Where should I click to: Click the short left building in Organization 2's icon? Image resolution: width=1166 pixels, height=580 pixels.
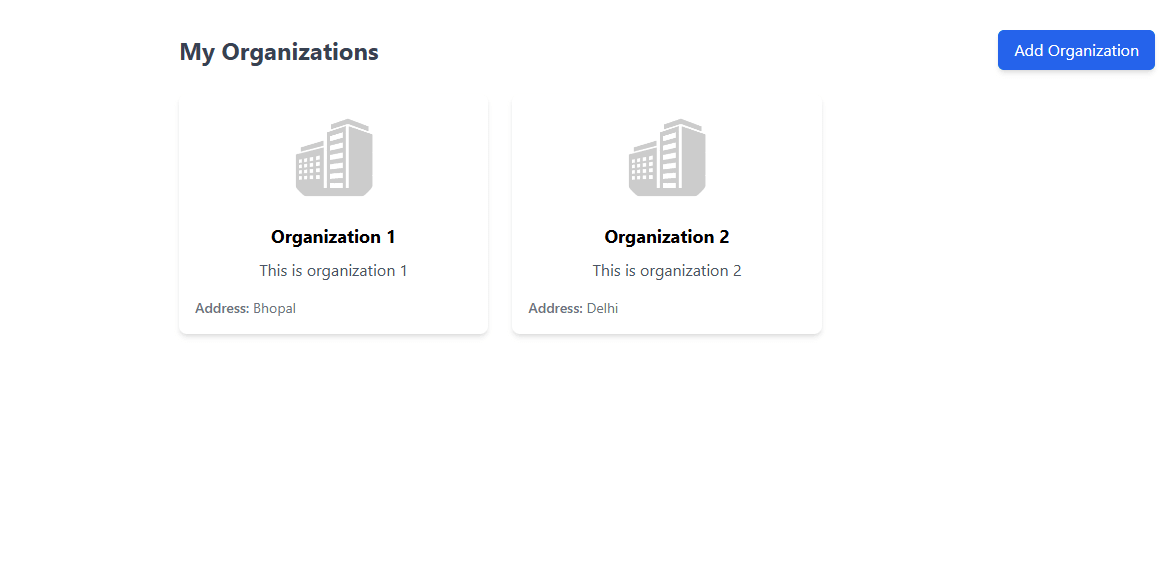[643, 168]
